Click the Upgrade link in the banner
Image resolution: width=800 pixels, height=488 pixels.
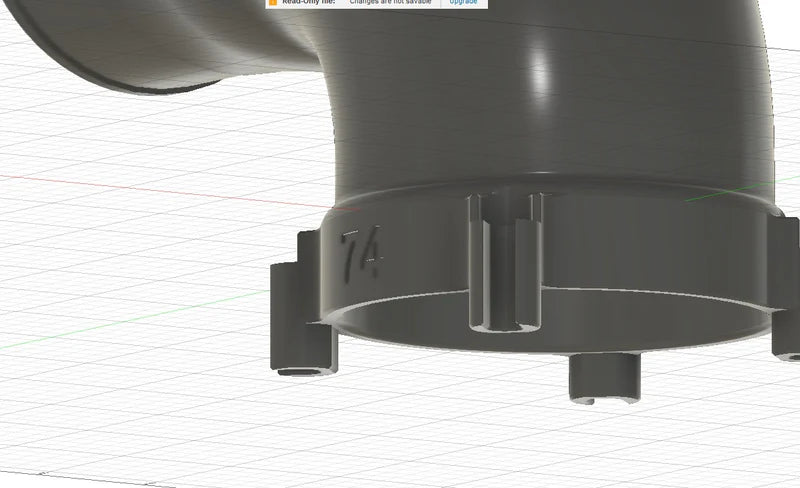tap(463, 3)
